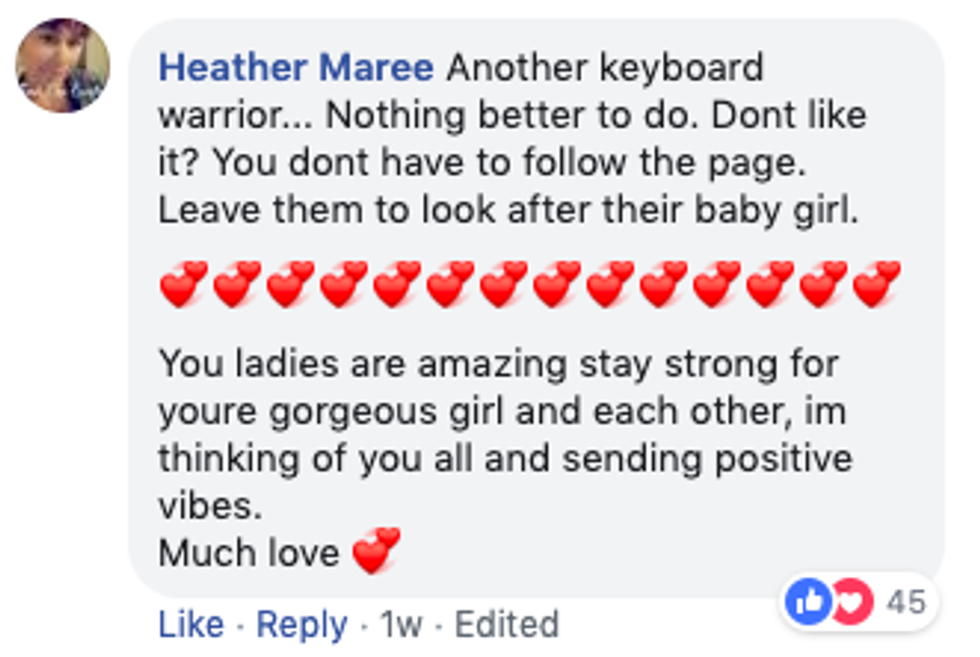Click the blue thumbs-up reaction icon

pyautogui.click(x=805, y=603)
